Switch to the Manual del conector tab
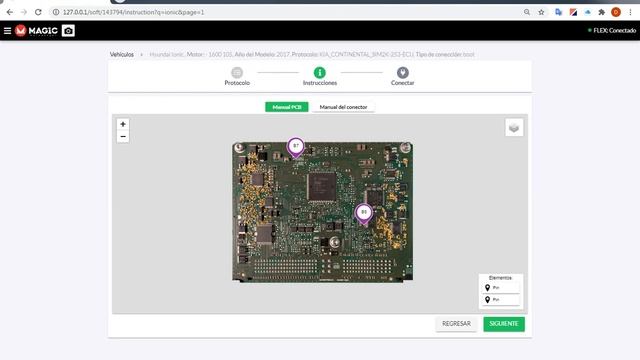Image resolution: width=640 pixels, height=360 pixels. click(x=343, y=107)
